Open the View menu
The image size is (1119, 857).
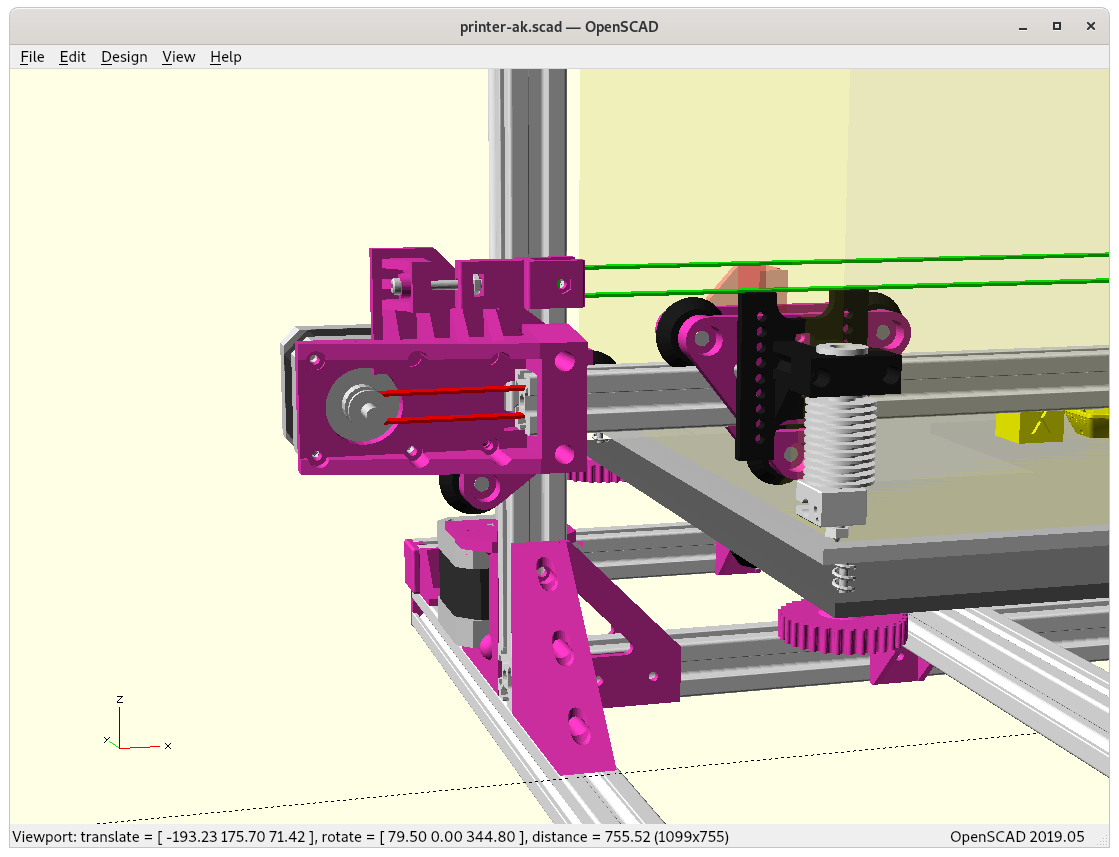pos(178,57)
